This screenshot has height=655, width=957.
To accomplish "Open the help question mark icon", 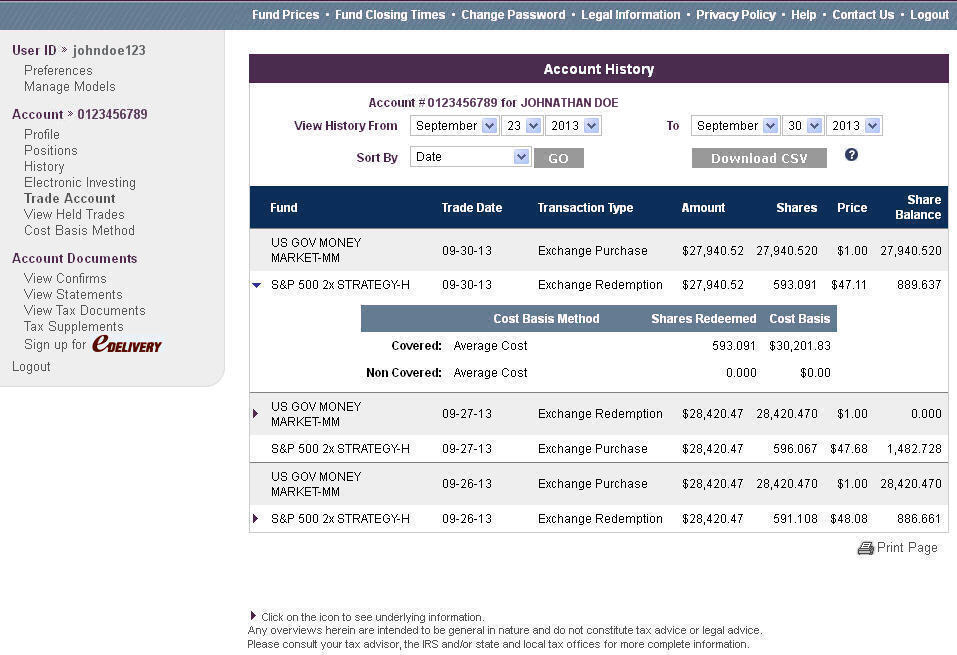I will pos(851,155).
